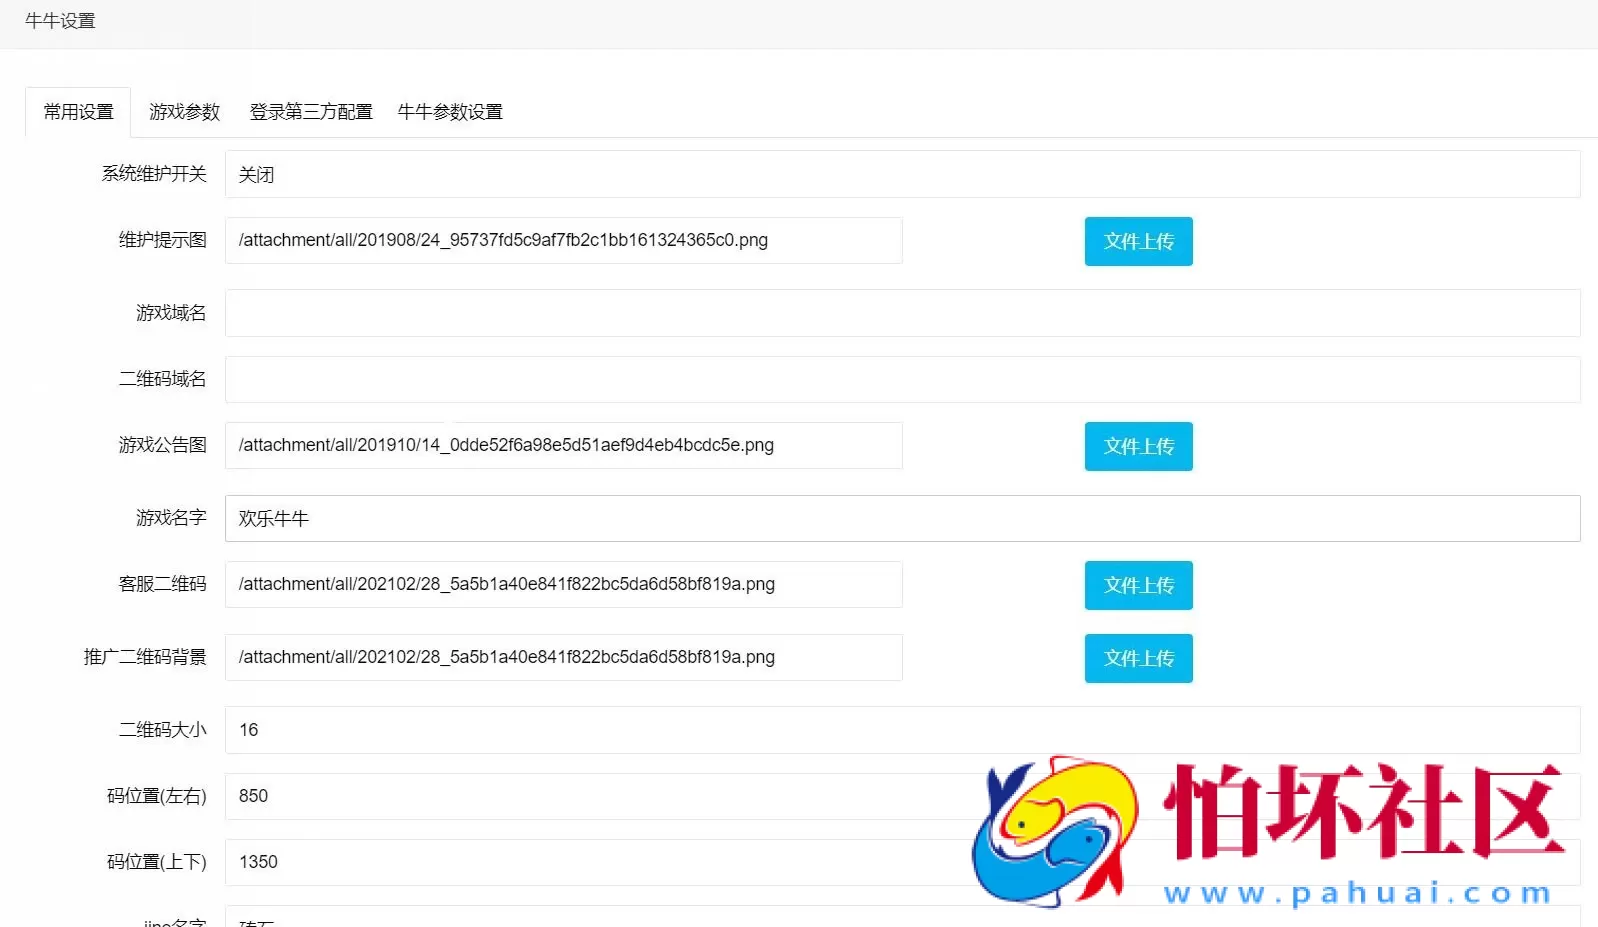The width and height of the screenshot is (1598, 927).
Task: Click the 维护提示图 label
Action: point(163,240)
